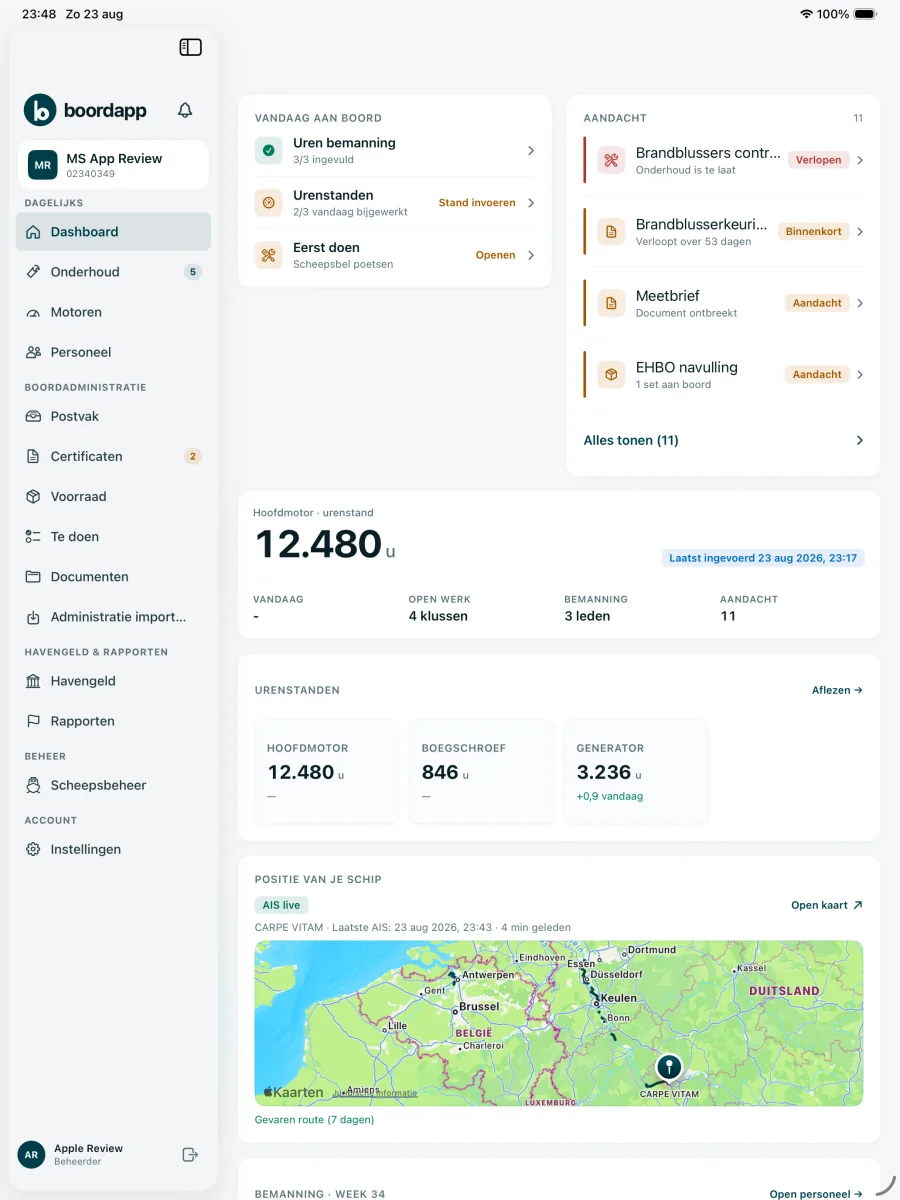This screenshot has width=900, height=1200.
Task: Click Alles tonen (11)
Action: pos(631,440)
